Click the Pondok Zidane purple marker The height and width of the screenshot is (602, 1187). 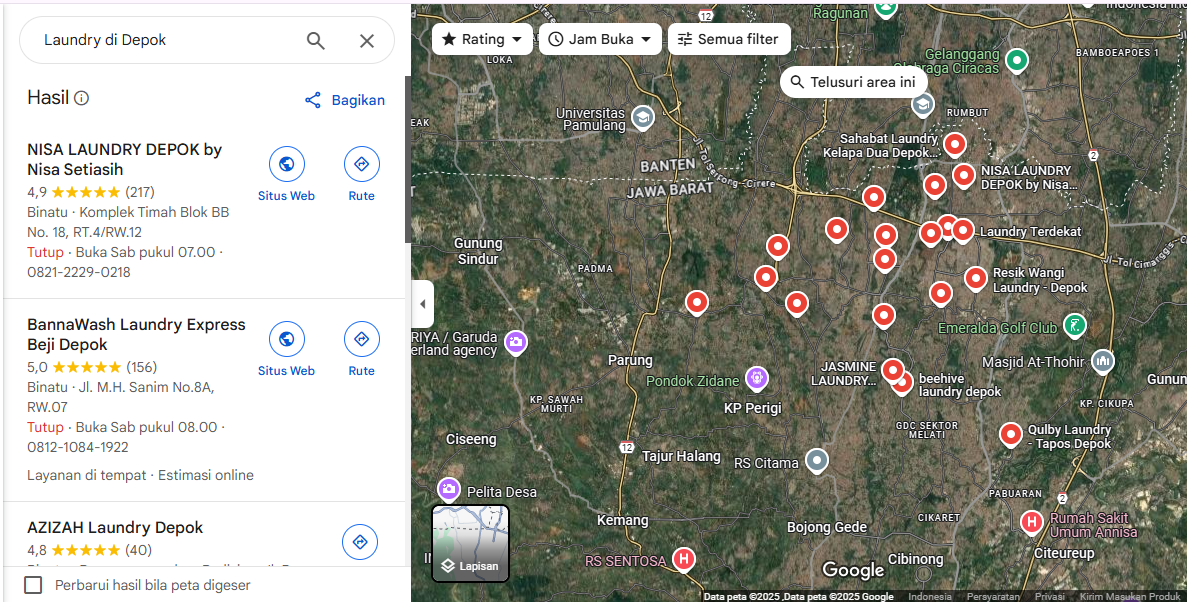tap(756, 377)
